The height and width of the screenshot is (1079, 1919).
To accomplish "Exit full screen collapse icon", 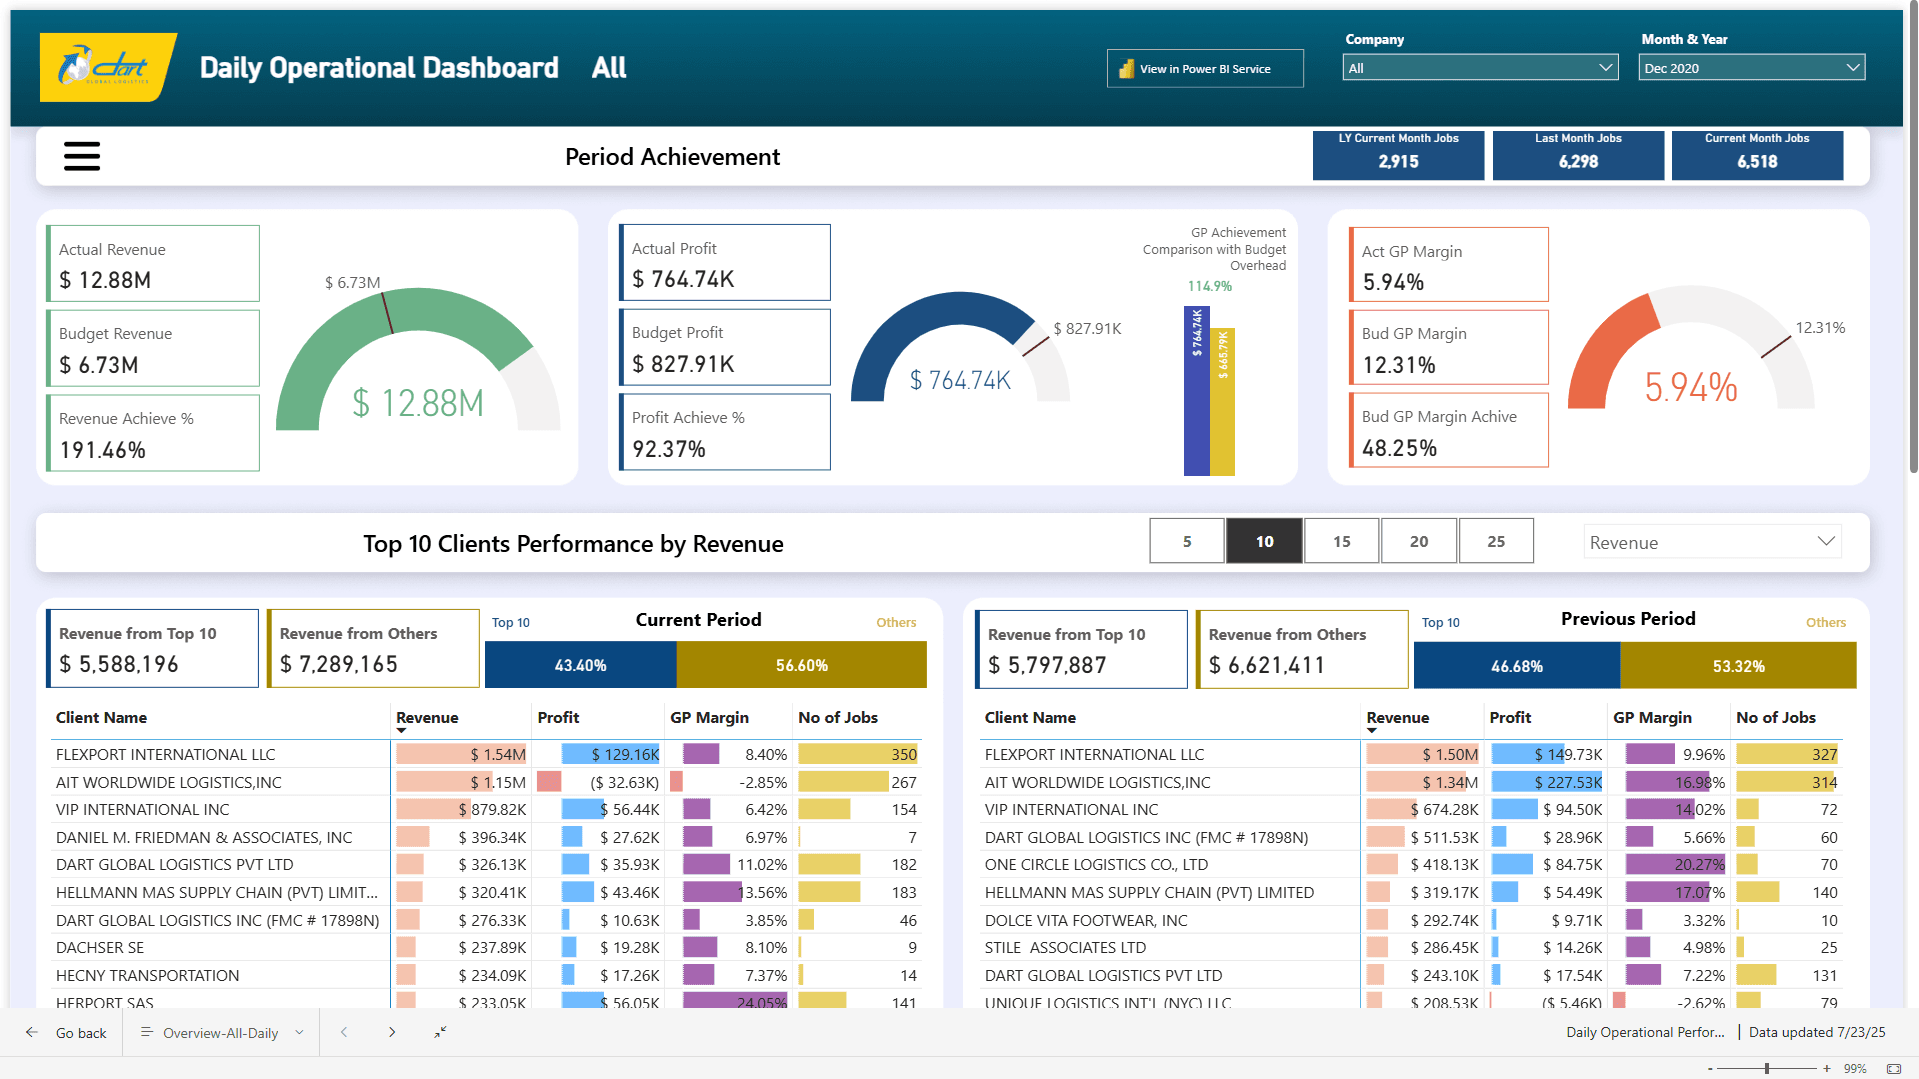I will click(440, 1032).
